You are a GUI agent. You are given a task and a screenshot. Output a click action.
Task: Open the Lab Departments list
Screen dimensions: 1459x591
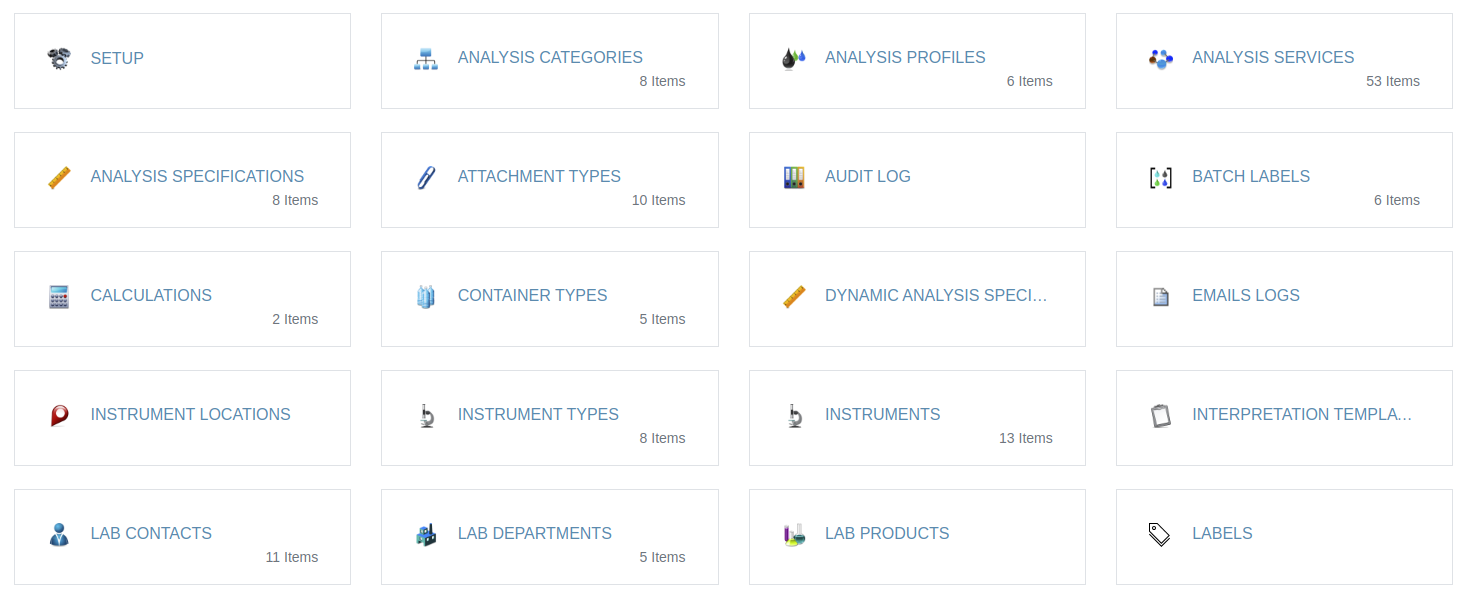tap(534, 533)
